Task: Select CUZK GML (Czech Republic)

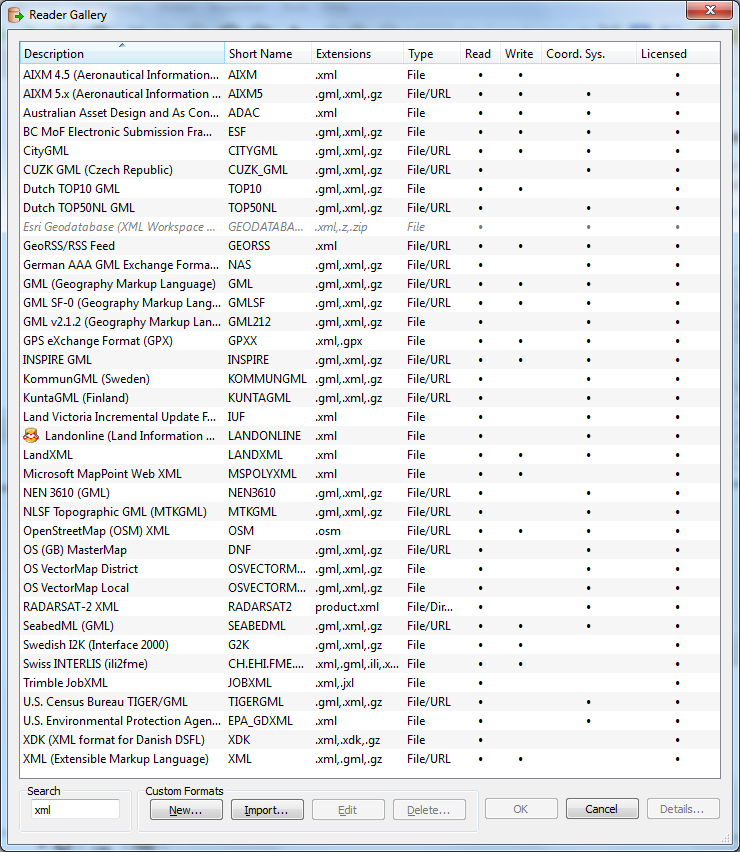Action: point(369,170)
